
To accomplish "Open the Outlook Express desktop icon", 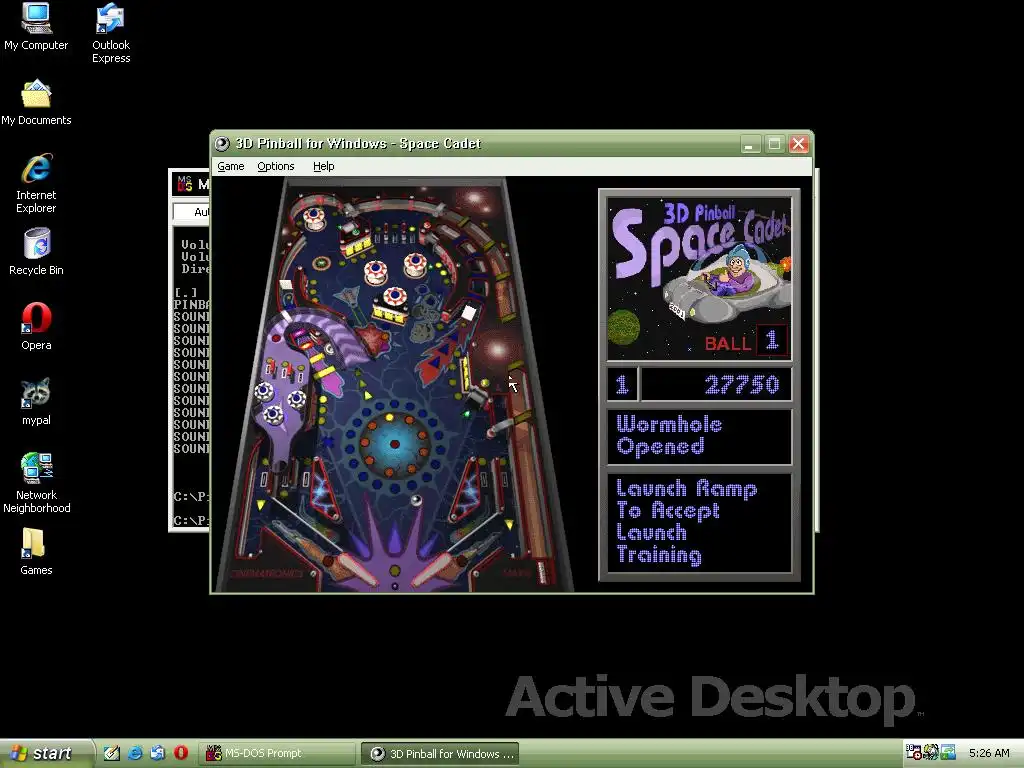I will click(x=111, y=33).
